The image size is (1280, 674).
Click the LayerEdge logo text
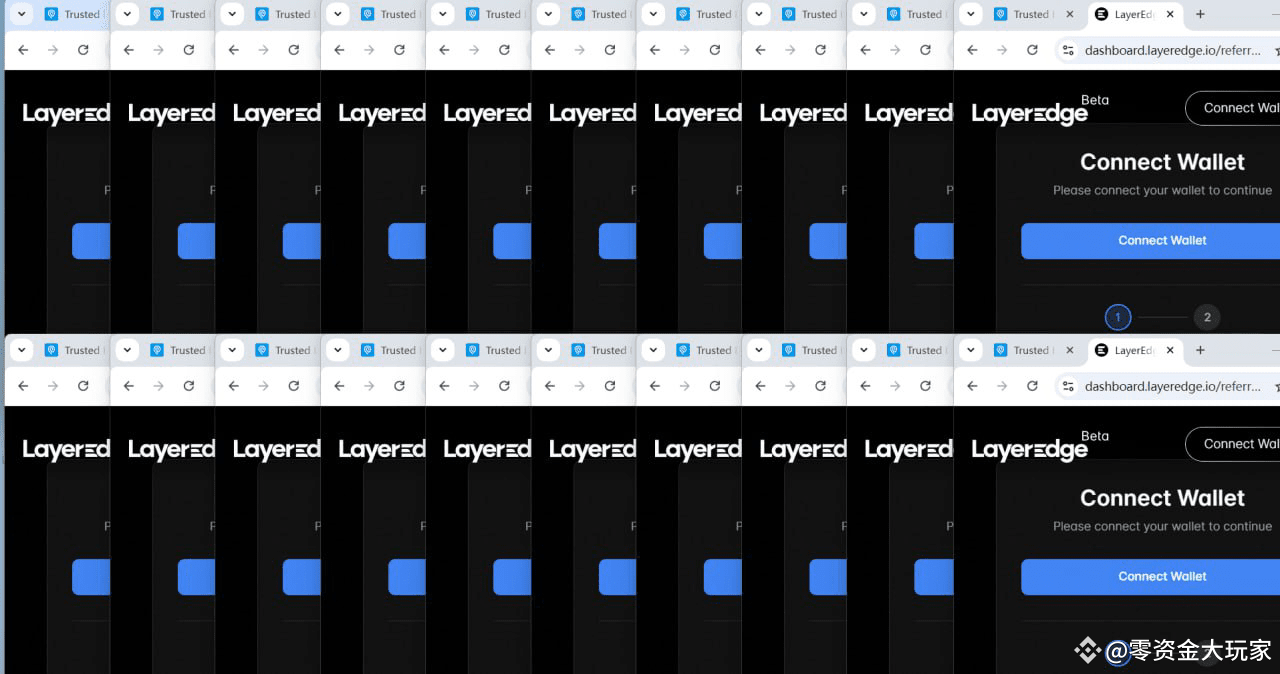[1028, 114]
